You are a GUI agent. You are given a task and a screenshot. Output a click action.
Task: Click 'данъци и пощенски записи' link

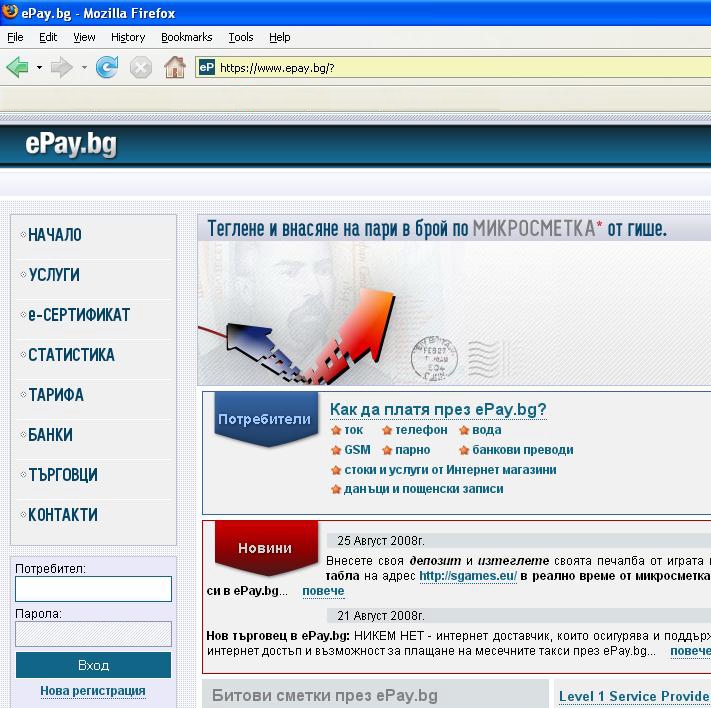[424, 489]
